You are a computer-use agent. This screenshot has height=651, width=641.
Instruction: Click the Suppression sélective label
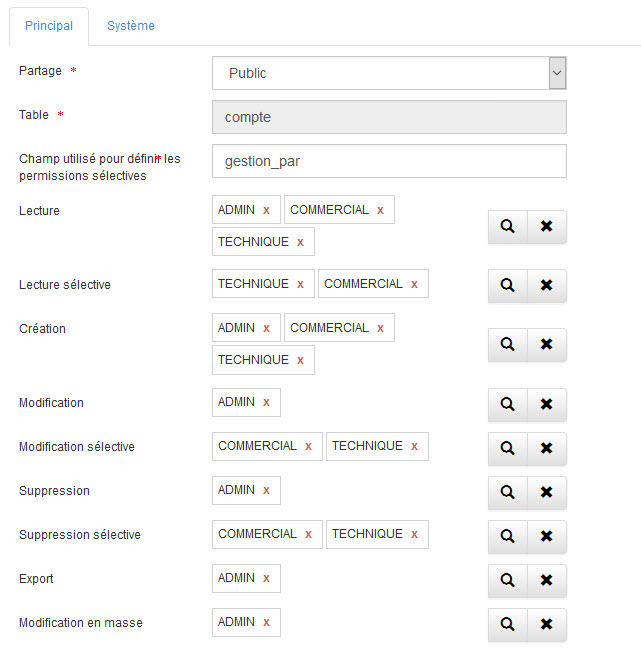click(x=80, y=535)
